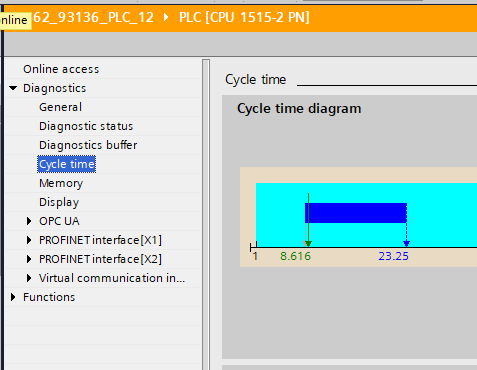Click the dark blue cycle range bar
Screen dimensions: 477x370
pyautogui.click(x=356, y=213)
